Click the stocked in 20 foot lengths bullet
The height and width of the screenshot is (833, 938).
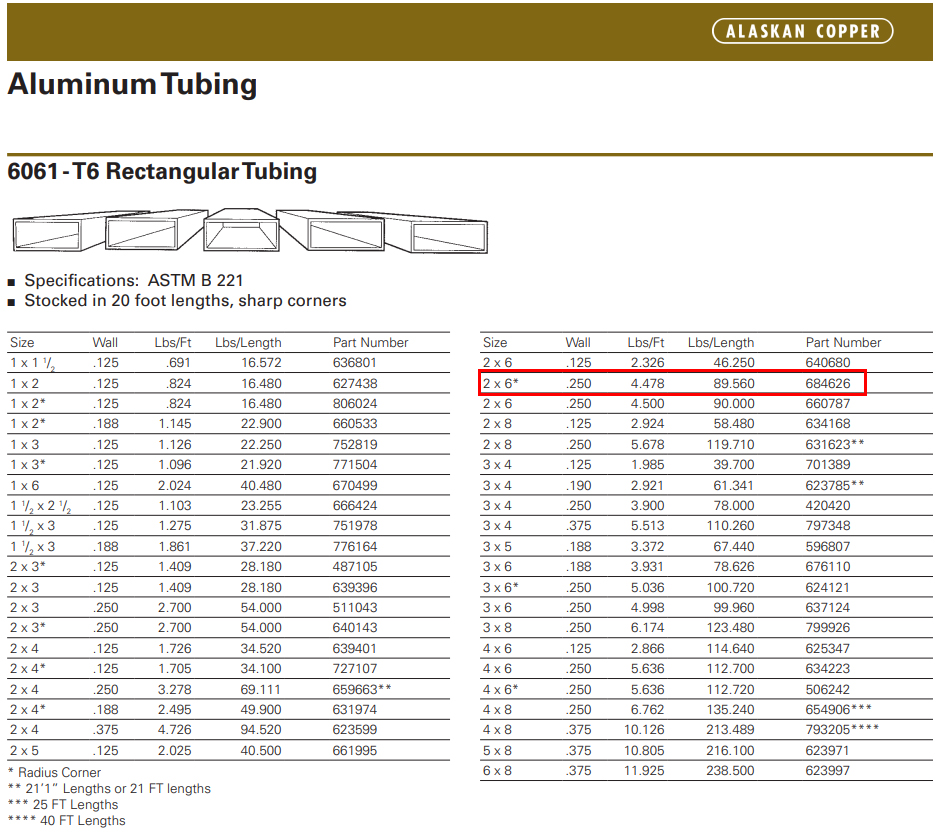click(x=185, y=301)
